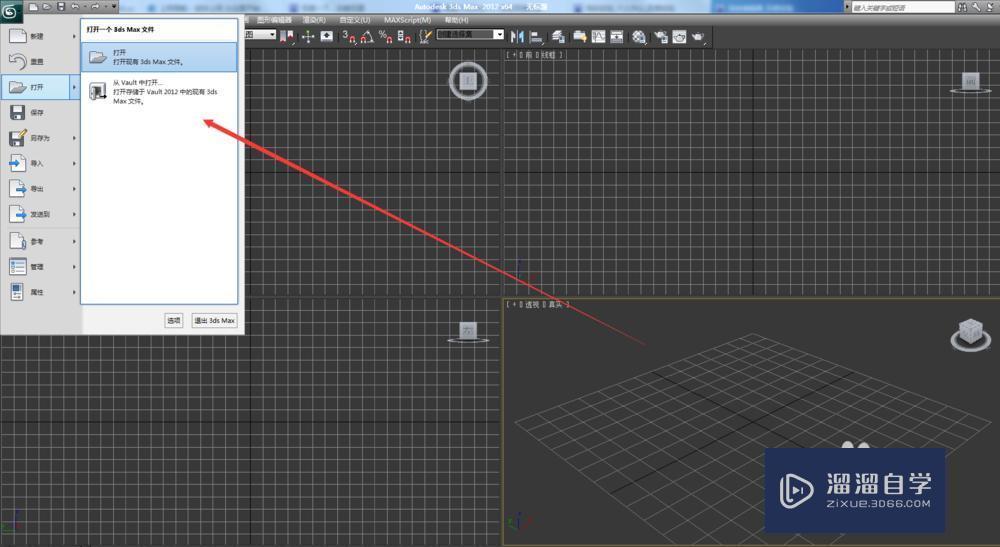
Task: Open the 图形编辑器 menu
Action: tap(274, 20)
